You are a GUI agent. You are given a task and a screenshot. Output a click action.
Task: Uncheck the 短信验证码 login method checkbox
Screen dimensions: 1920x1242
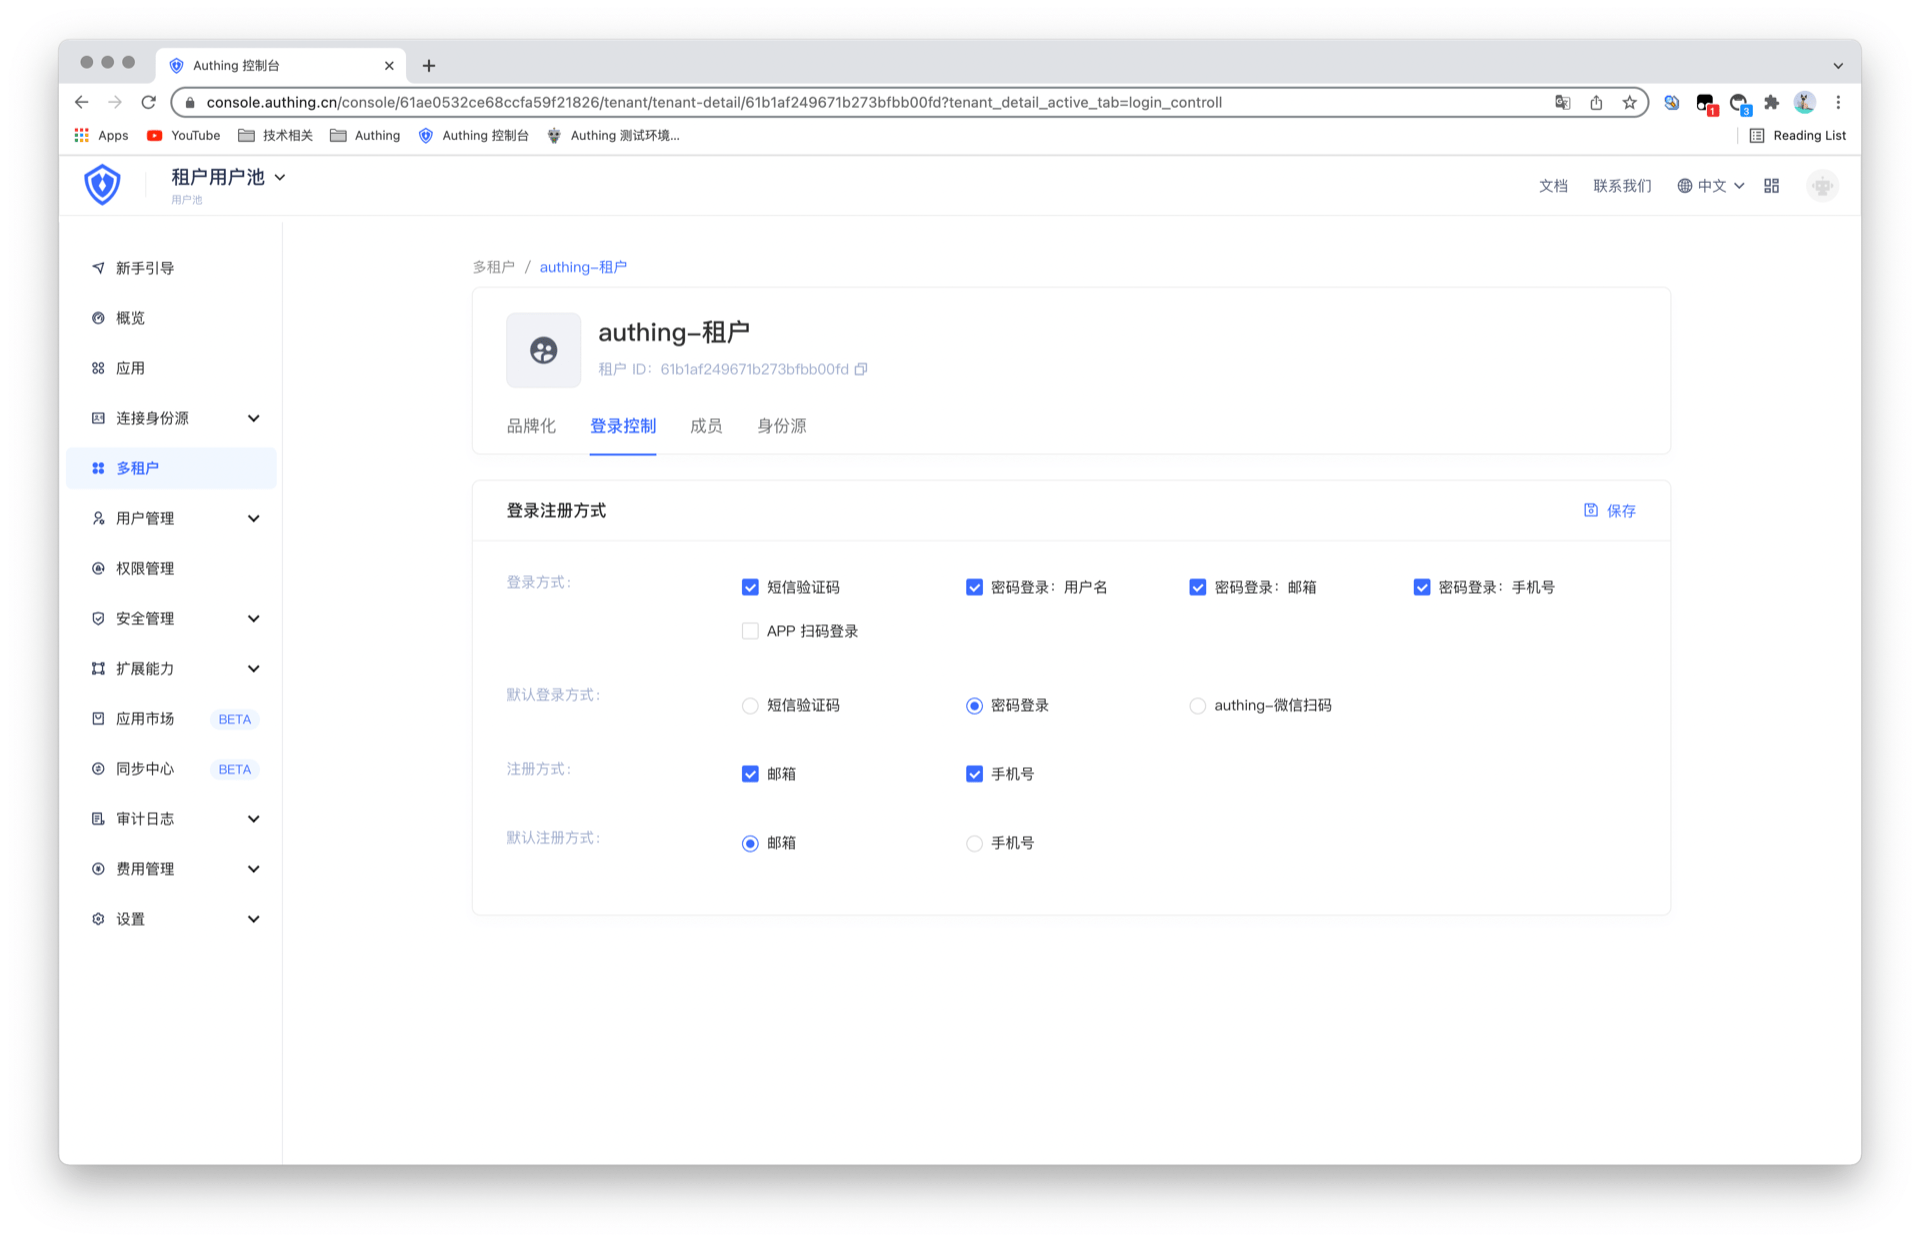750,587
